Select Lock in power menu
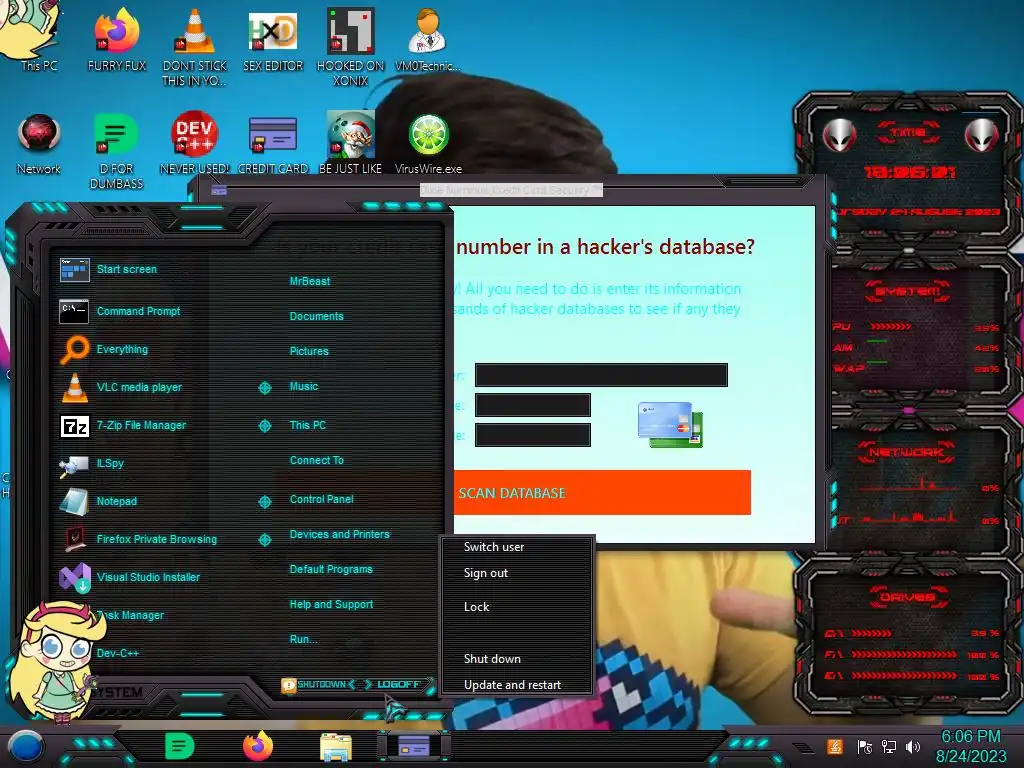Screen dimensions: 1024x768 pyautogui.click(x=476, y=607)
